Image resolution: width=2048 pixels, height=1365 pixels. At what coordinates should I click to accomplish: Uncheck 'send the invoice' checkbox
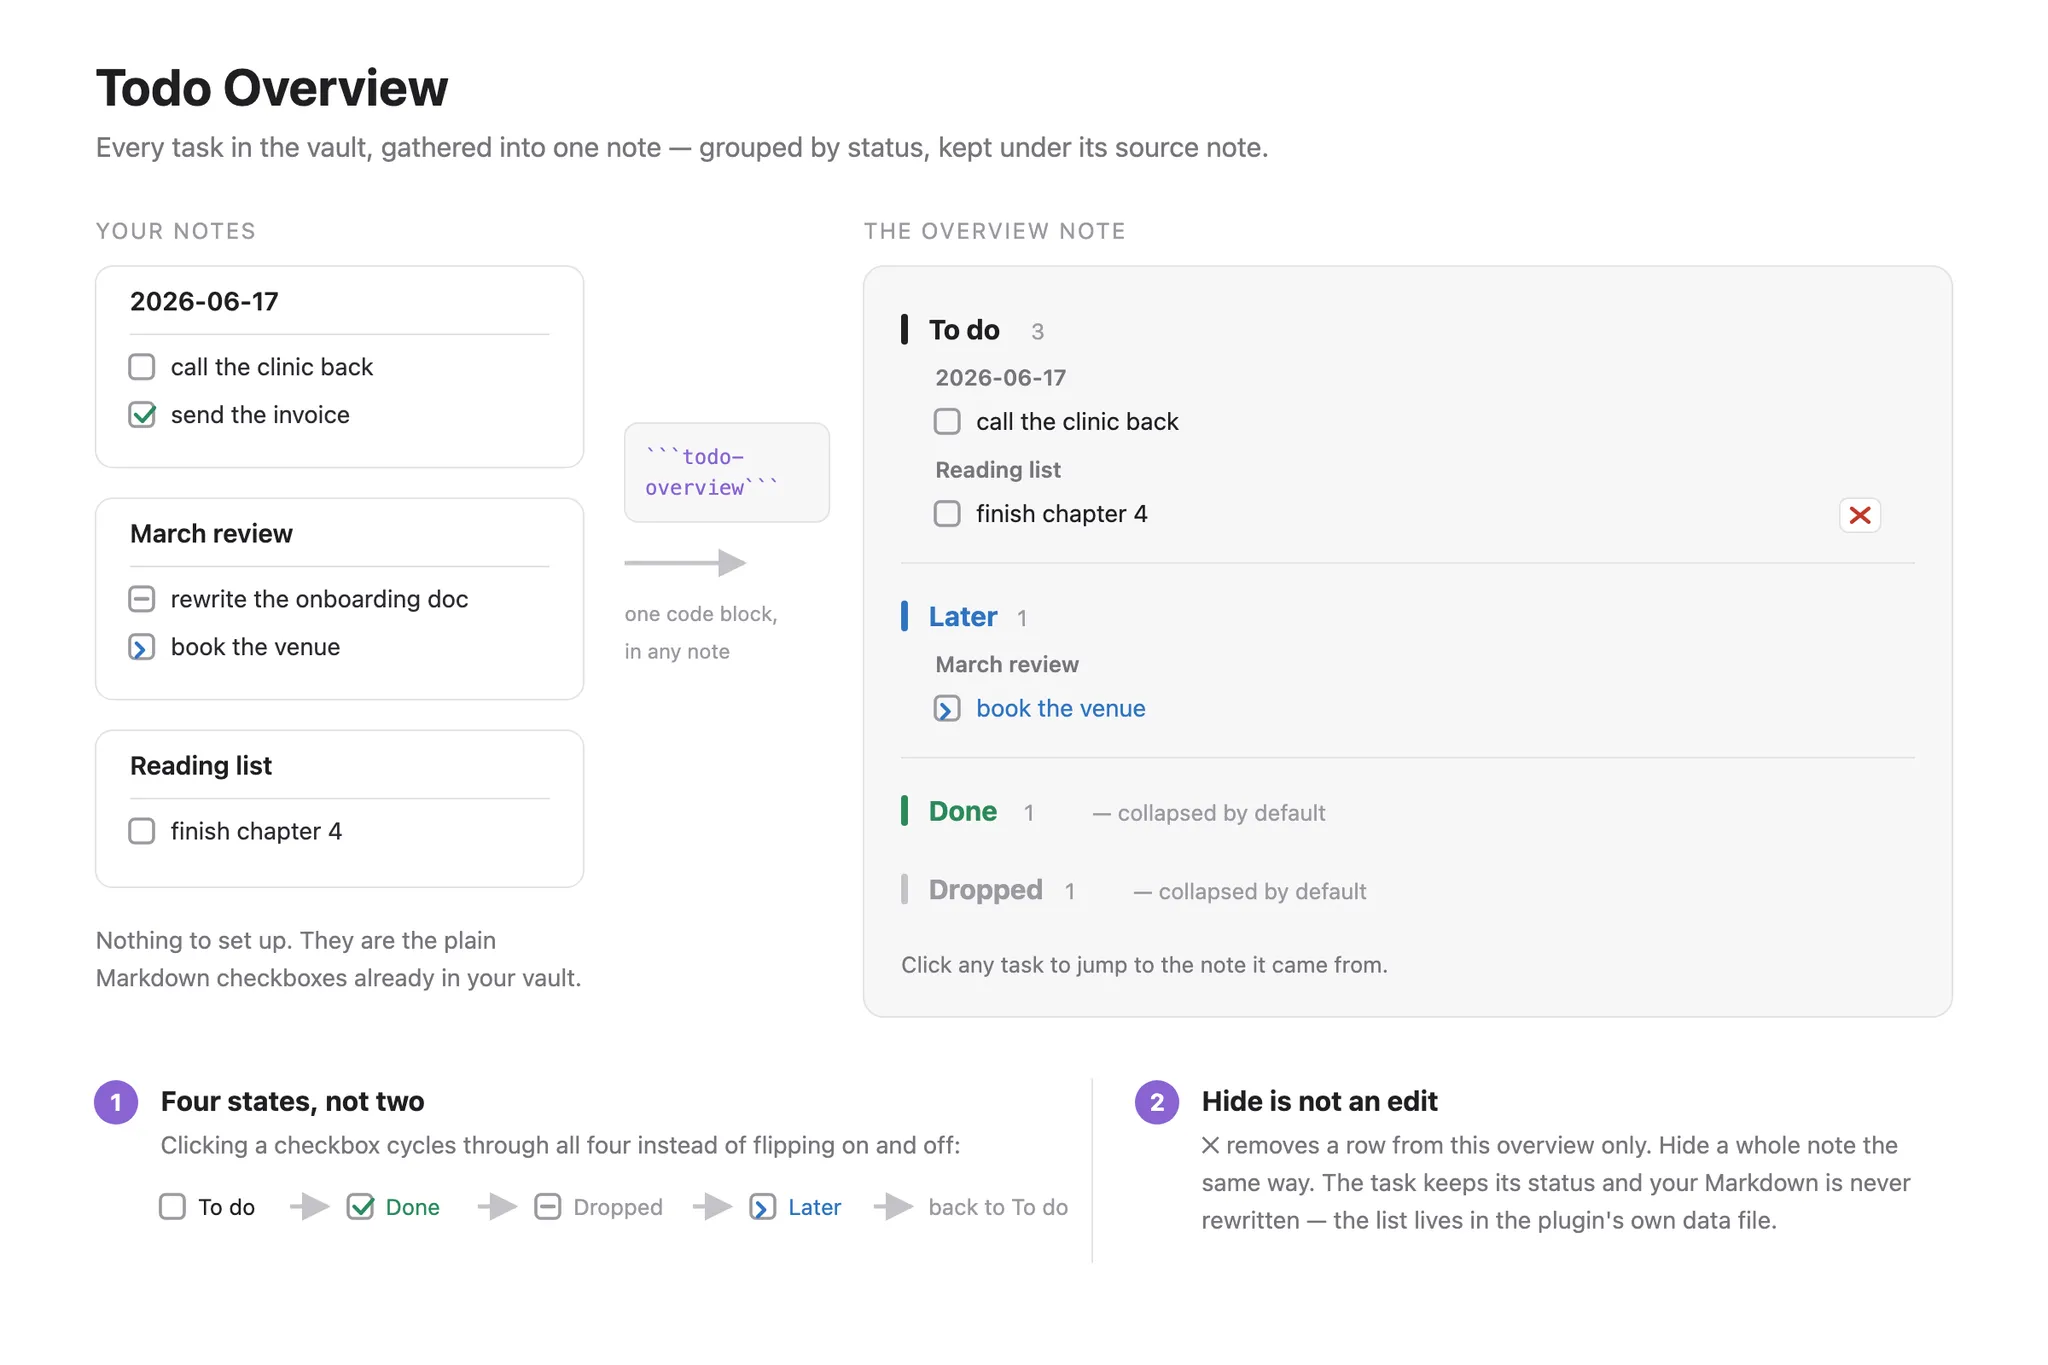[x=142, y=415]
